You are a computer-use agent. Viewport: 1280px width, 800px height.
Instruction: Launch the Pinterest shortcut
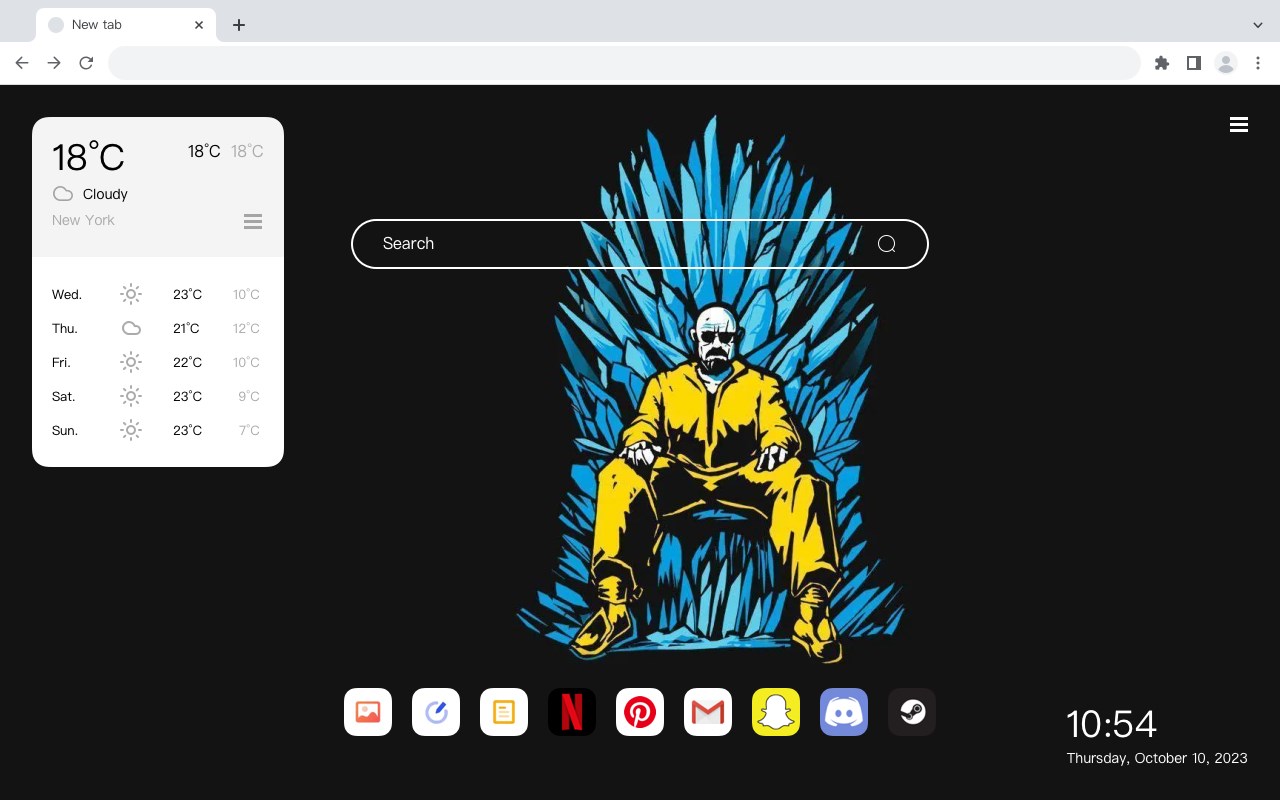pyautogui.click(x=640, y=712)
